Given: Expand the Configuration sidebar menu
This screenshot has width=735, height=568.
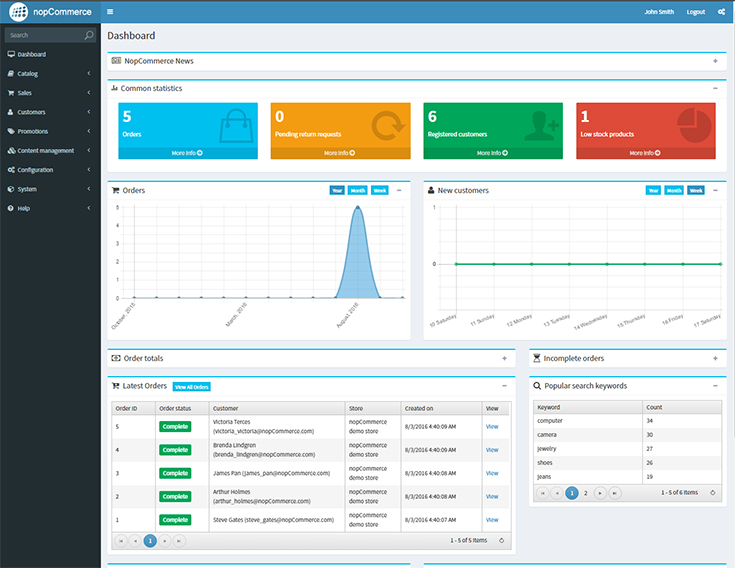Looking at the screenshot, I should coord(50,170).
